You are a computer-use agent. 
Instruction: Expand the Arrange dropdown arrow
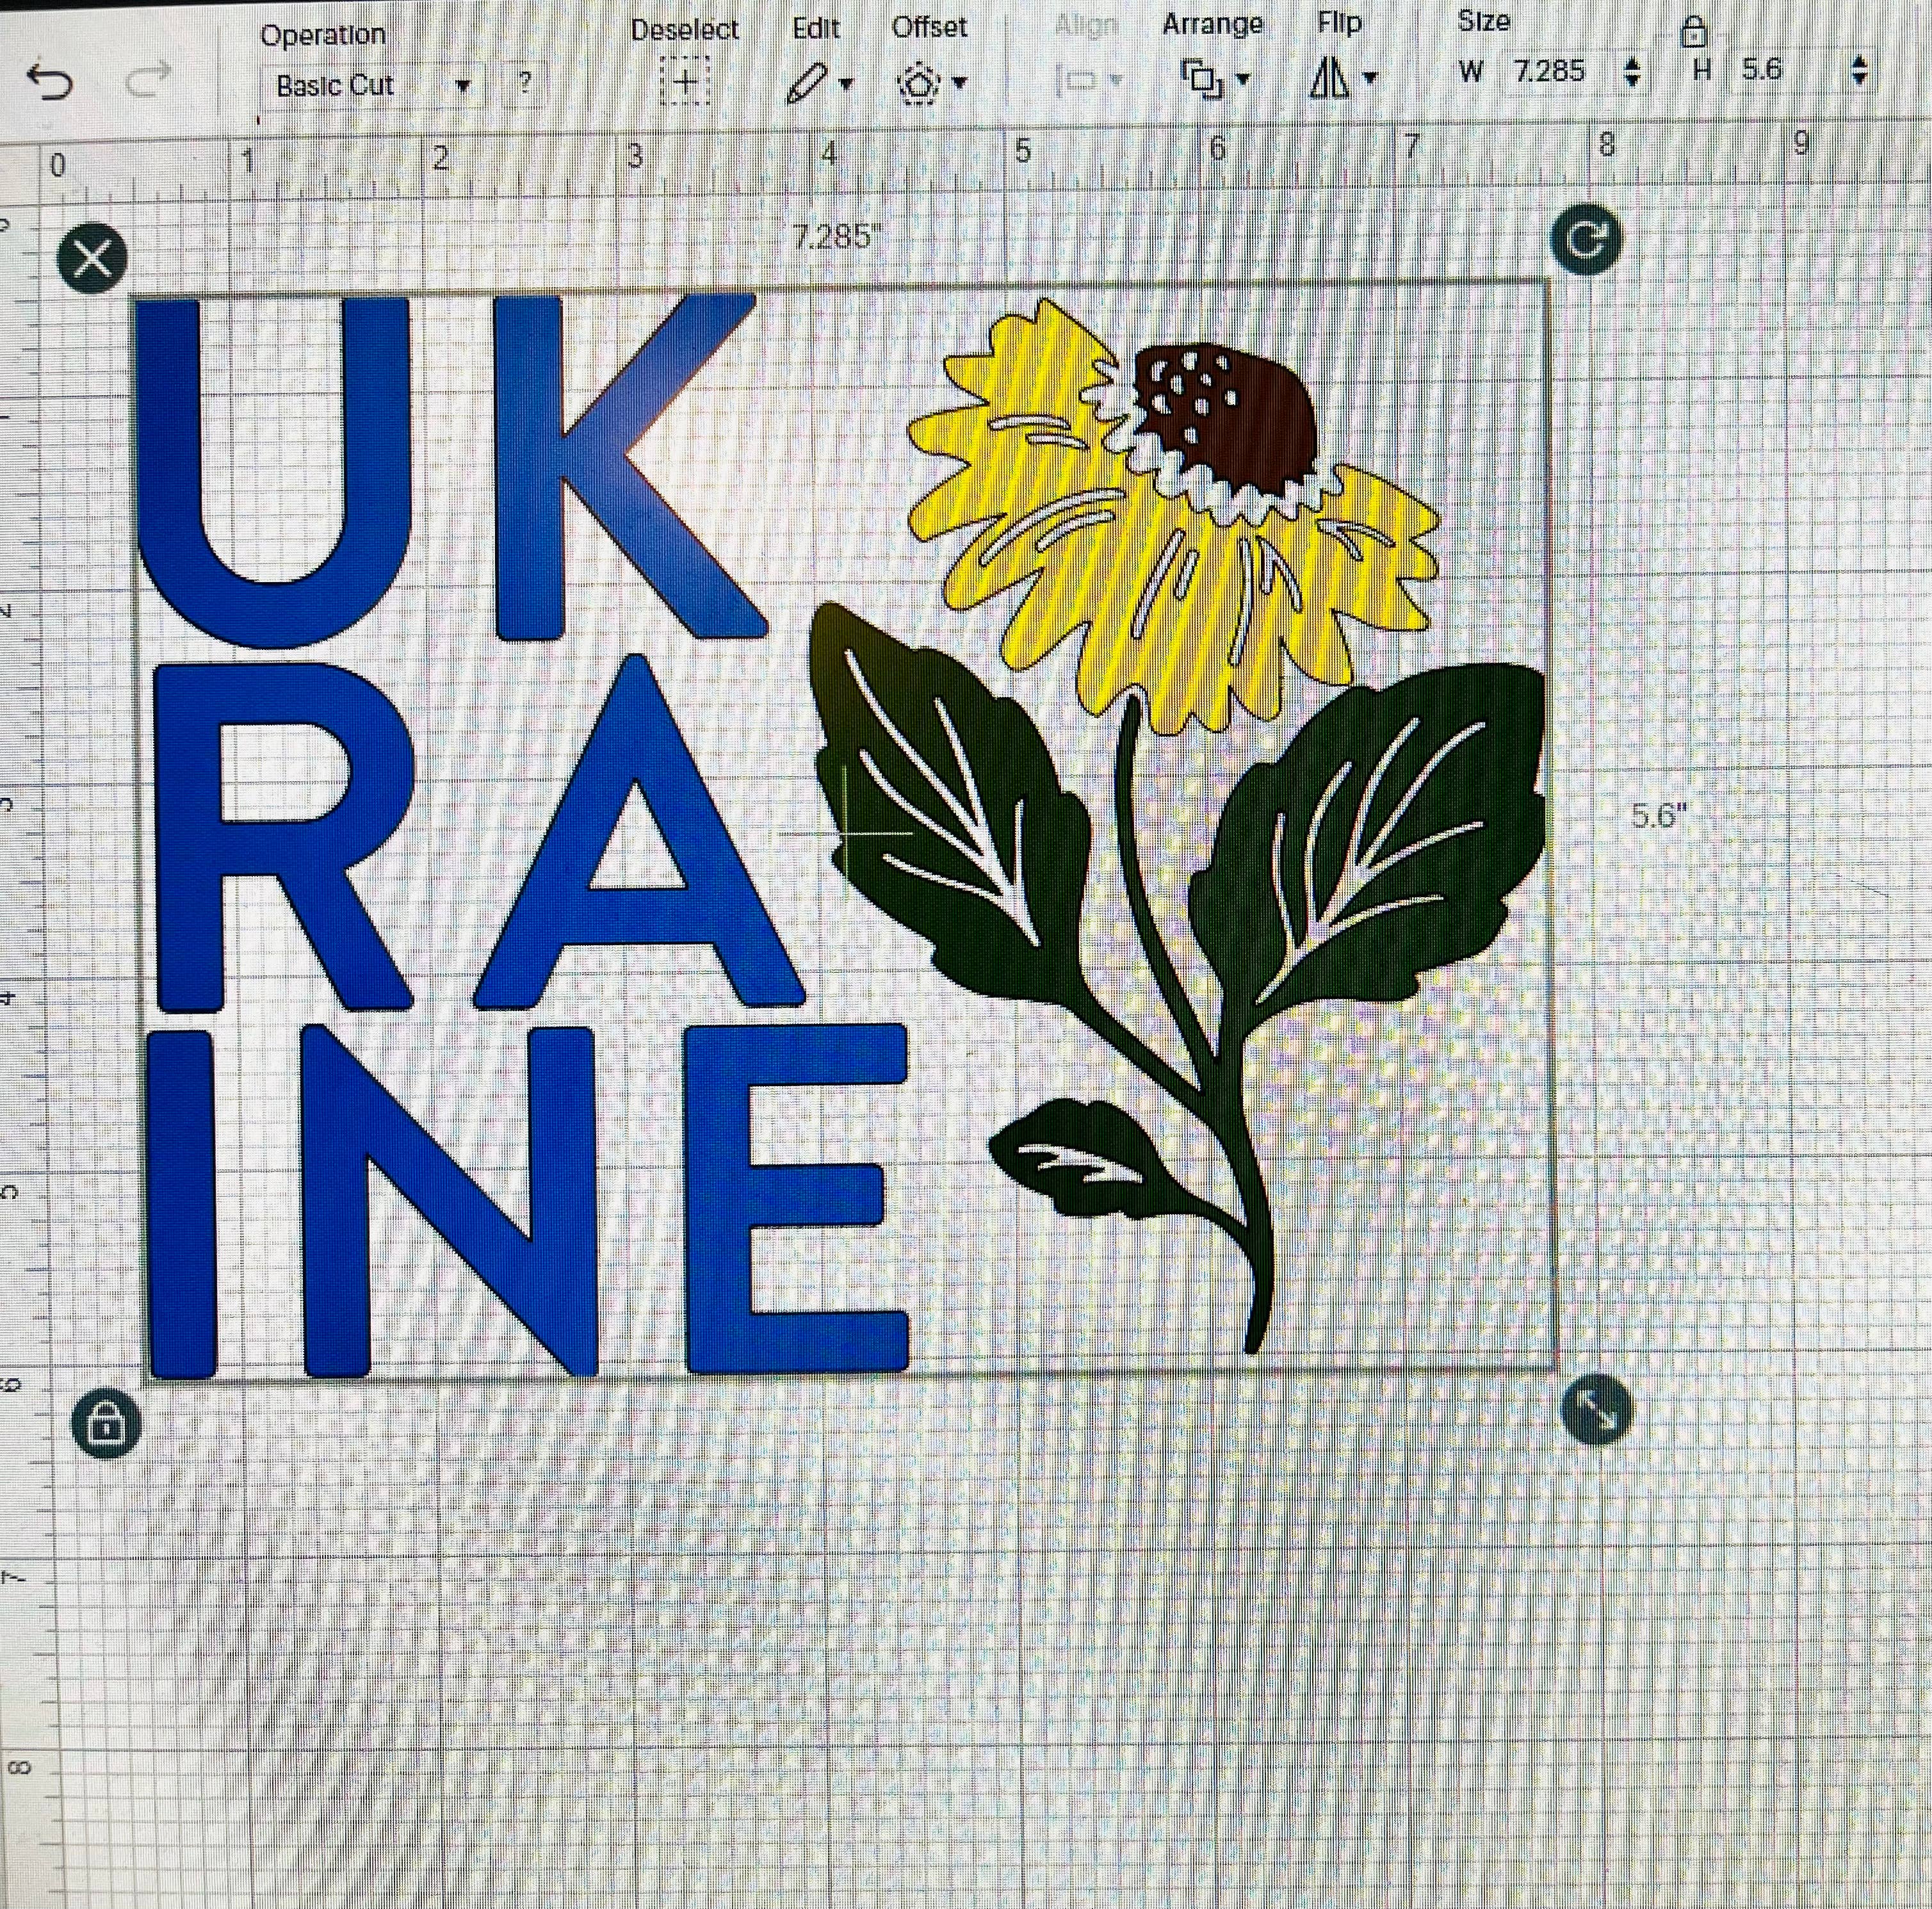click(x=1243, y=78)
